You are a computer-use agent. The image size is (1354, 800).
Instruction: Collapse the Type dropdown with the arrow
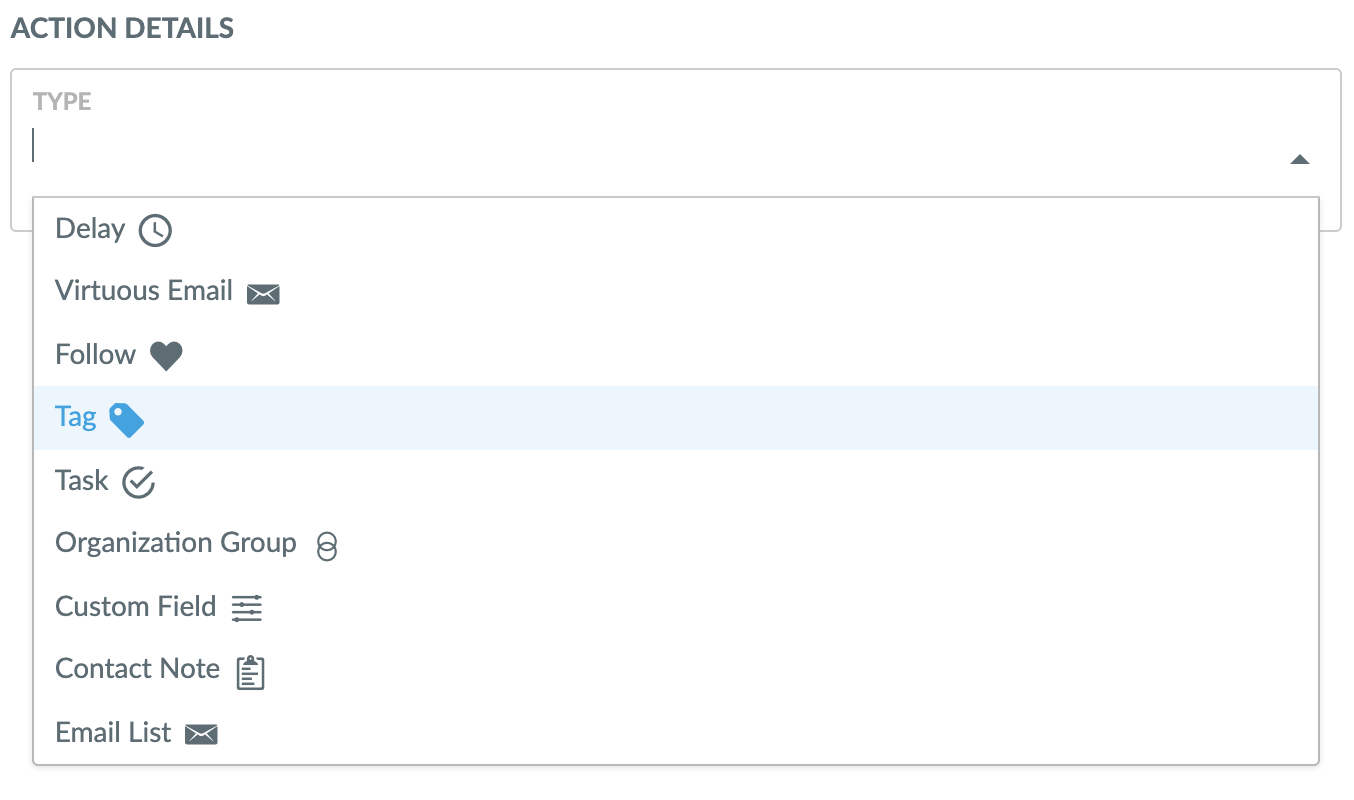tap(1299, 158)
